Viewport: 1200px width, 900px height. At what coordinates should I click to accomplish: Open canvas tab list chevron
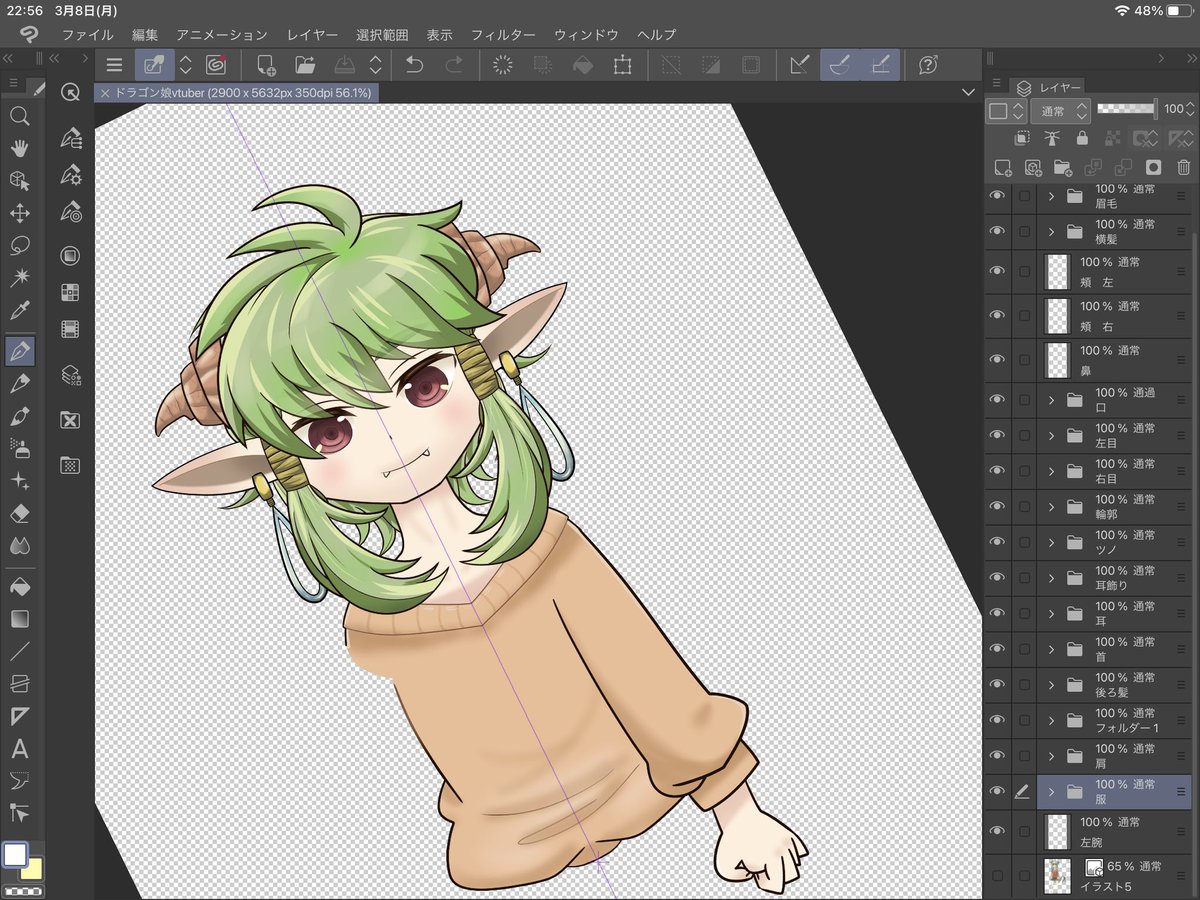pyautogui.click(x=967, y=92)
